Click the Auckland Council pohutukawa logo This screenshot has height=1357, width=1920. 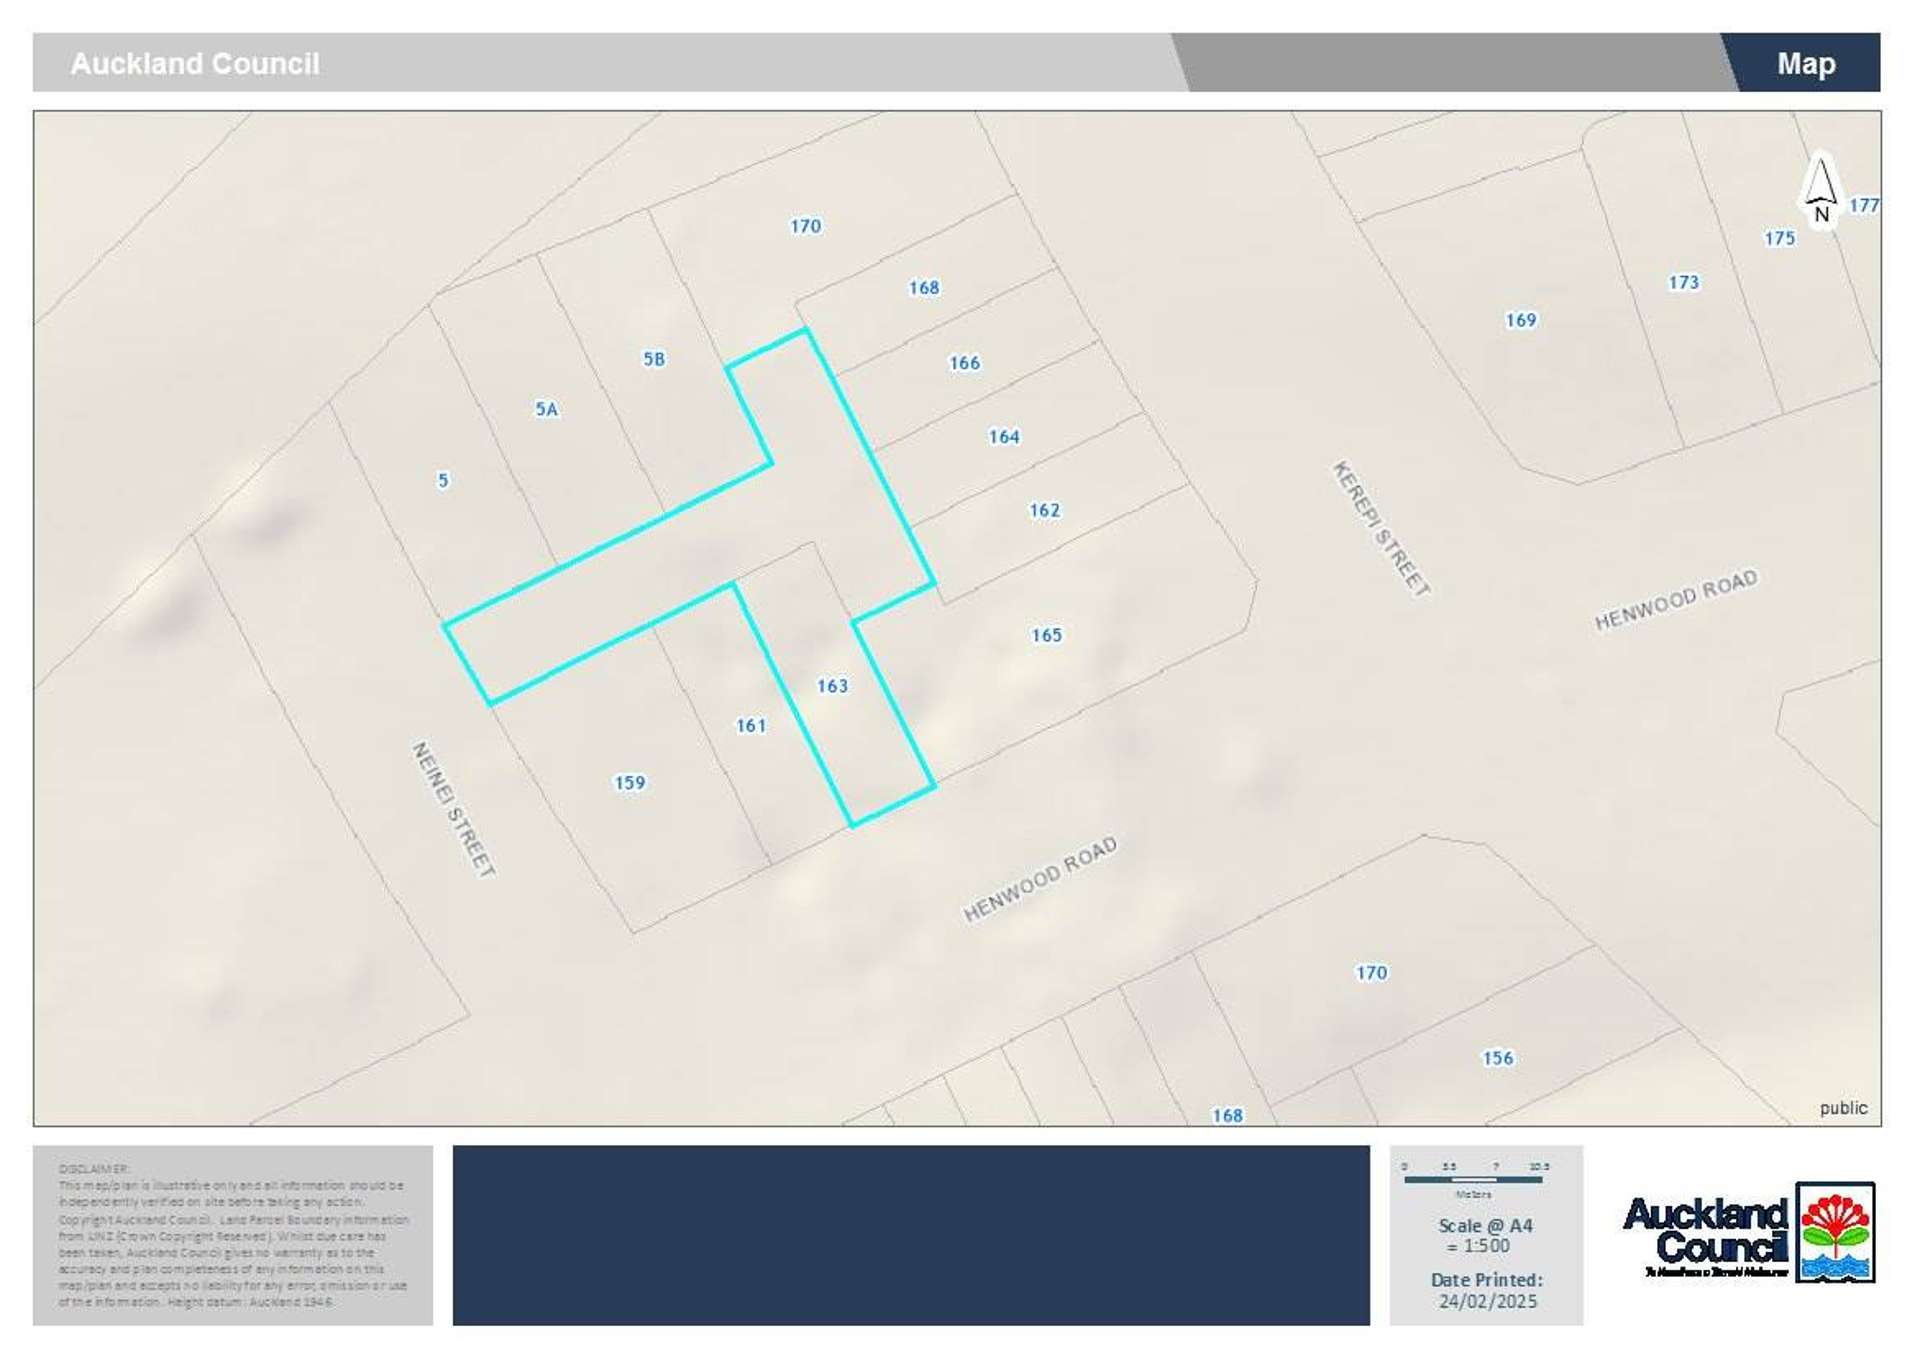pyautogui.click(x=1834, y=1232)
